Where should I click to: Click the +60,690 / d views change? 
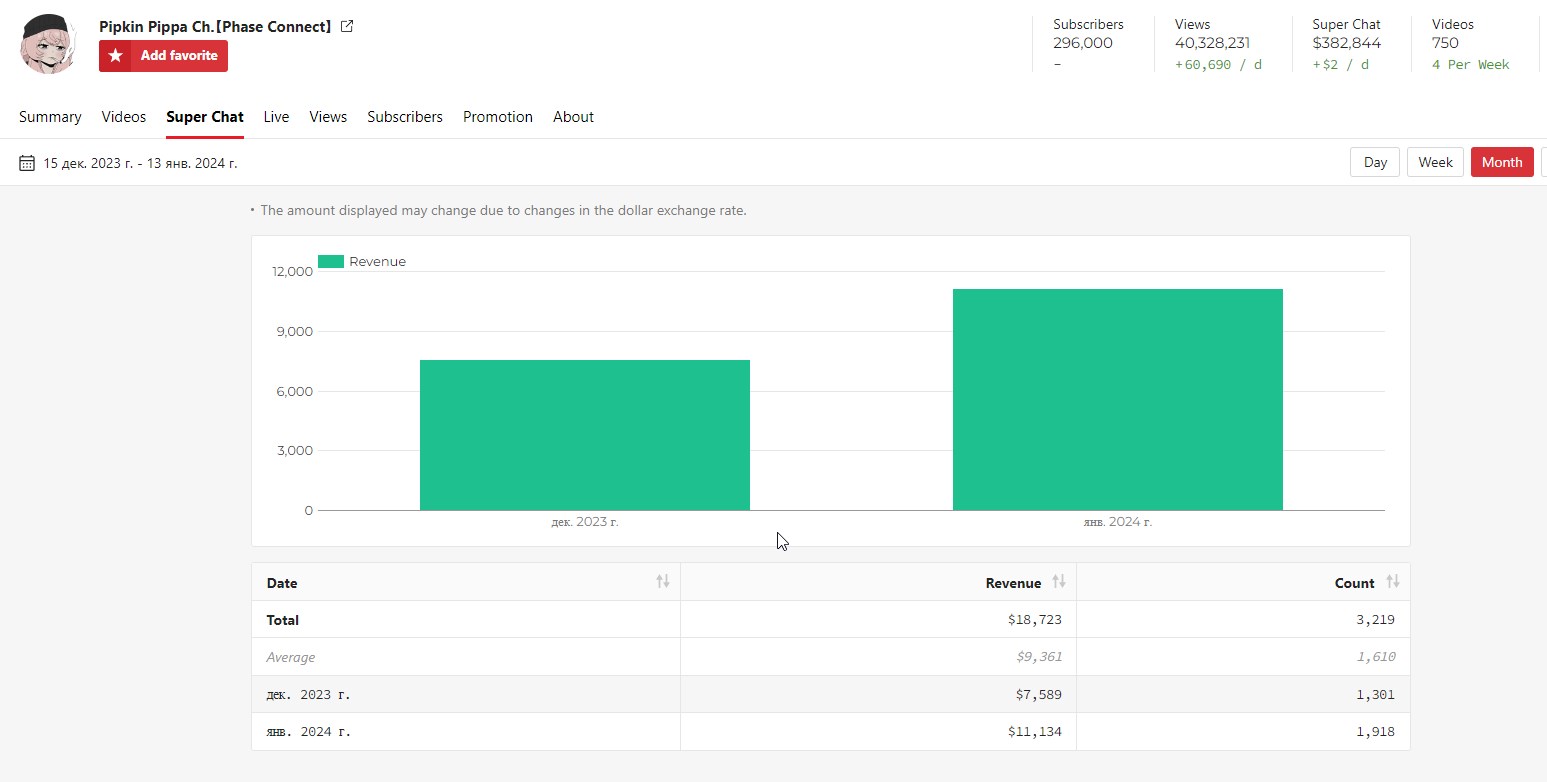(1218, 64)
